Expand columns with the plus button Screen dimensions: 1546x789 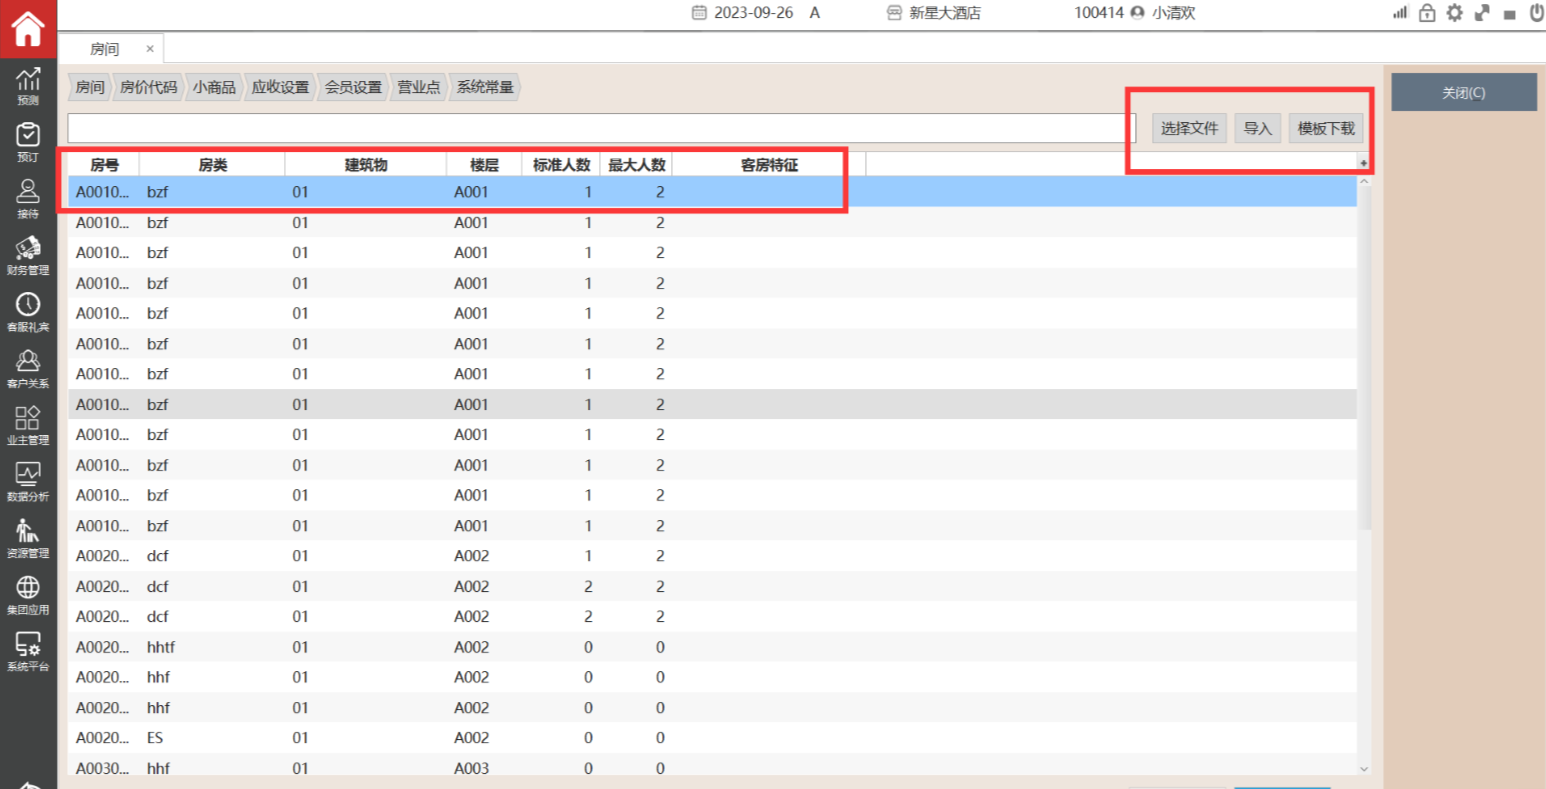pyautogui.click(x=1363, y=163)
